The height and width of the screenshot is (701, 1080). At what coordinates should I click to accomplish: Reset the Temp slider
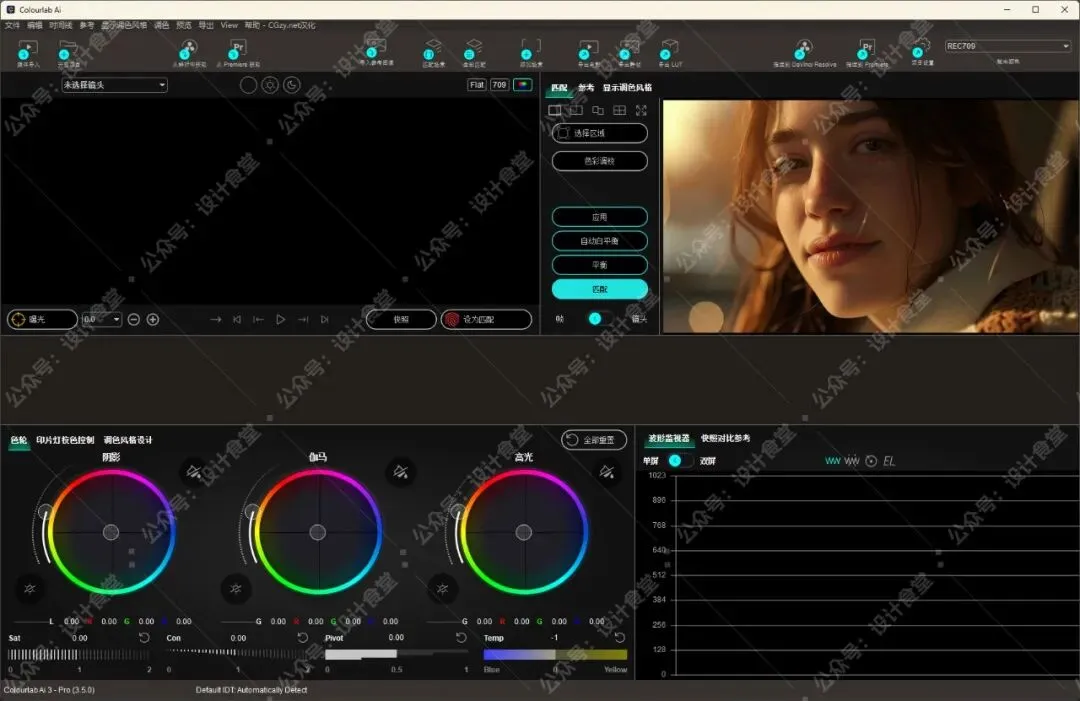(620, 638)
